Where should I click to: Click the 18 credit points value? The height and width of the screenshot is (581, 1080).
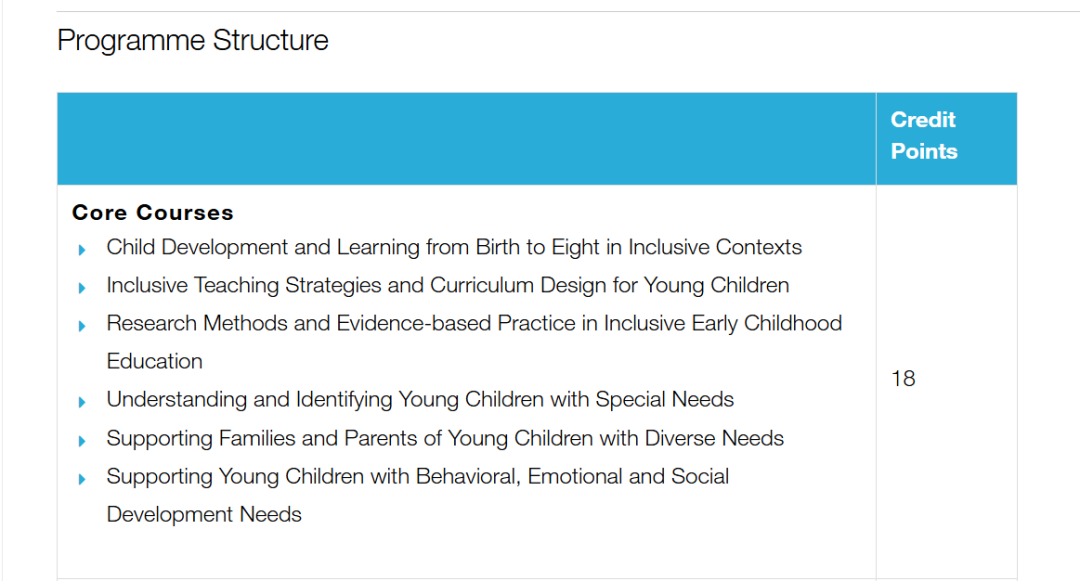tap(903, 379)
